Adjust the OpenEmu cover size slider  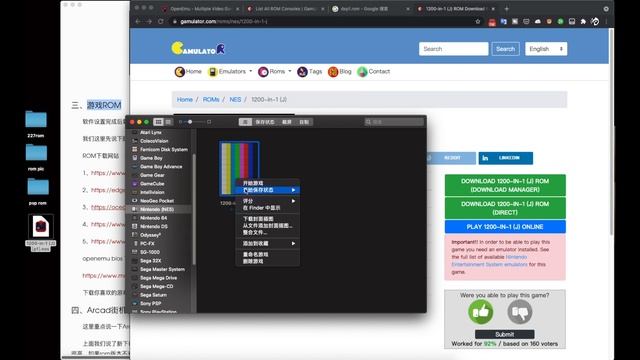coord(195,122)
